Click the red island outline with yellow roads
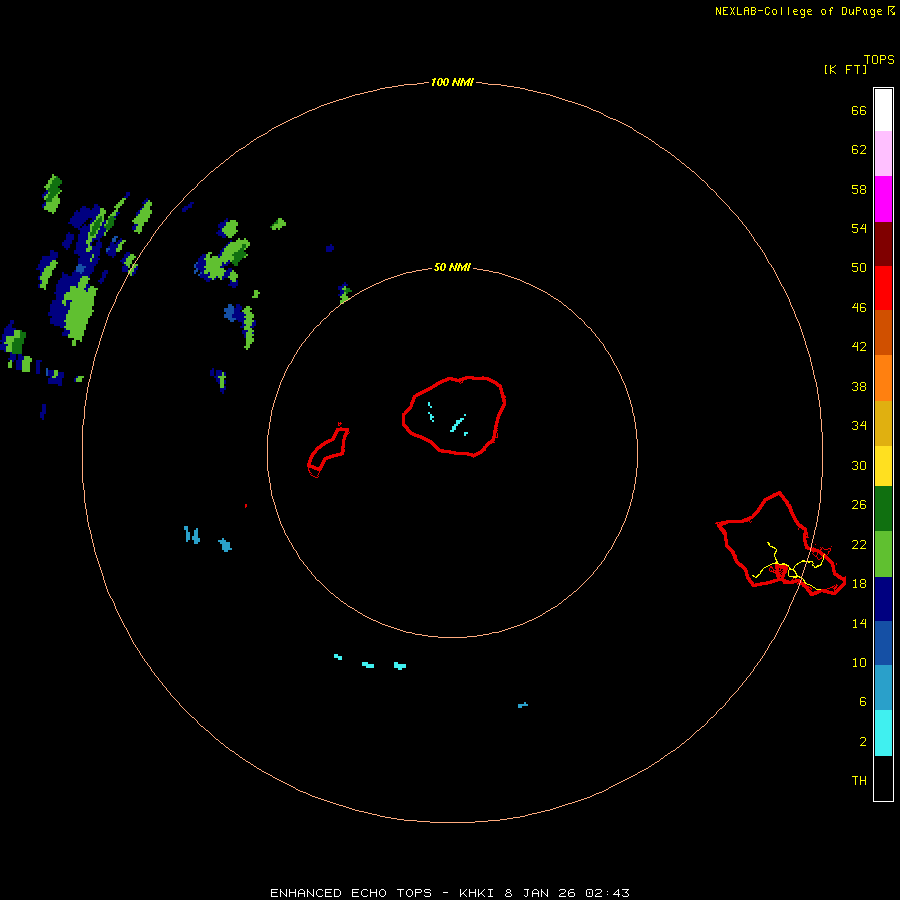 (781, 544)
